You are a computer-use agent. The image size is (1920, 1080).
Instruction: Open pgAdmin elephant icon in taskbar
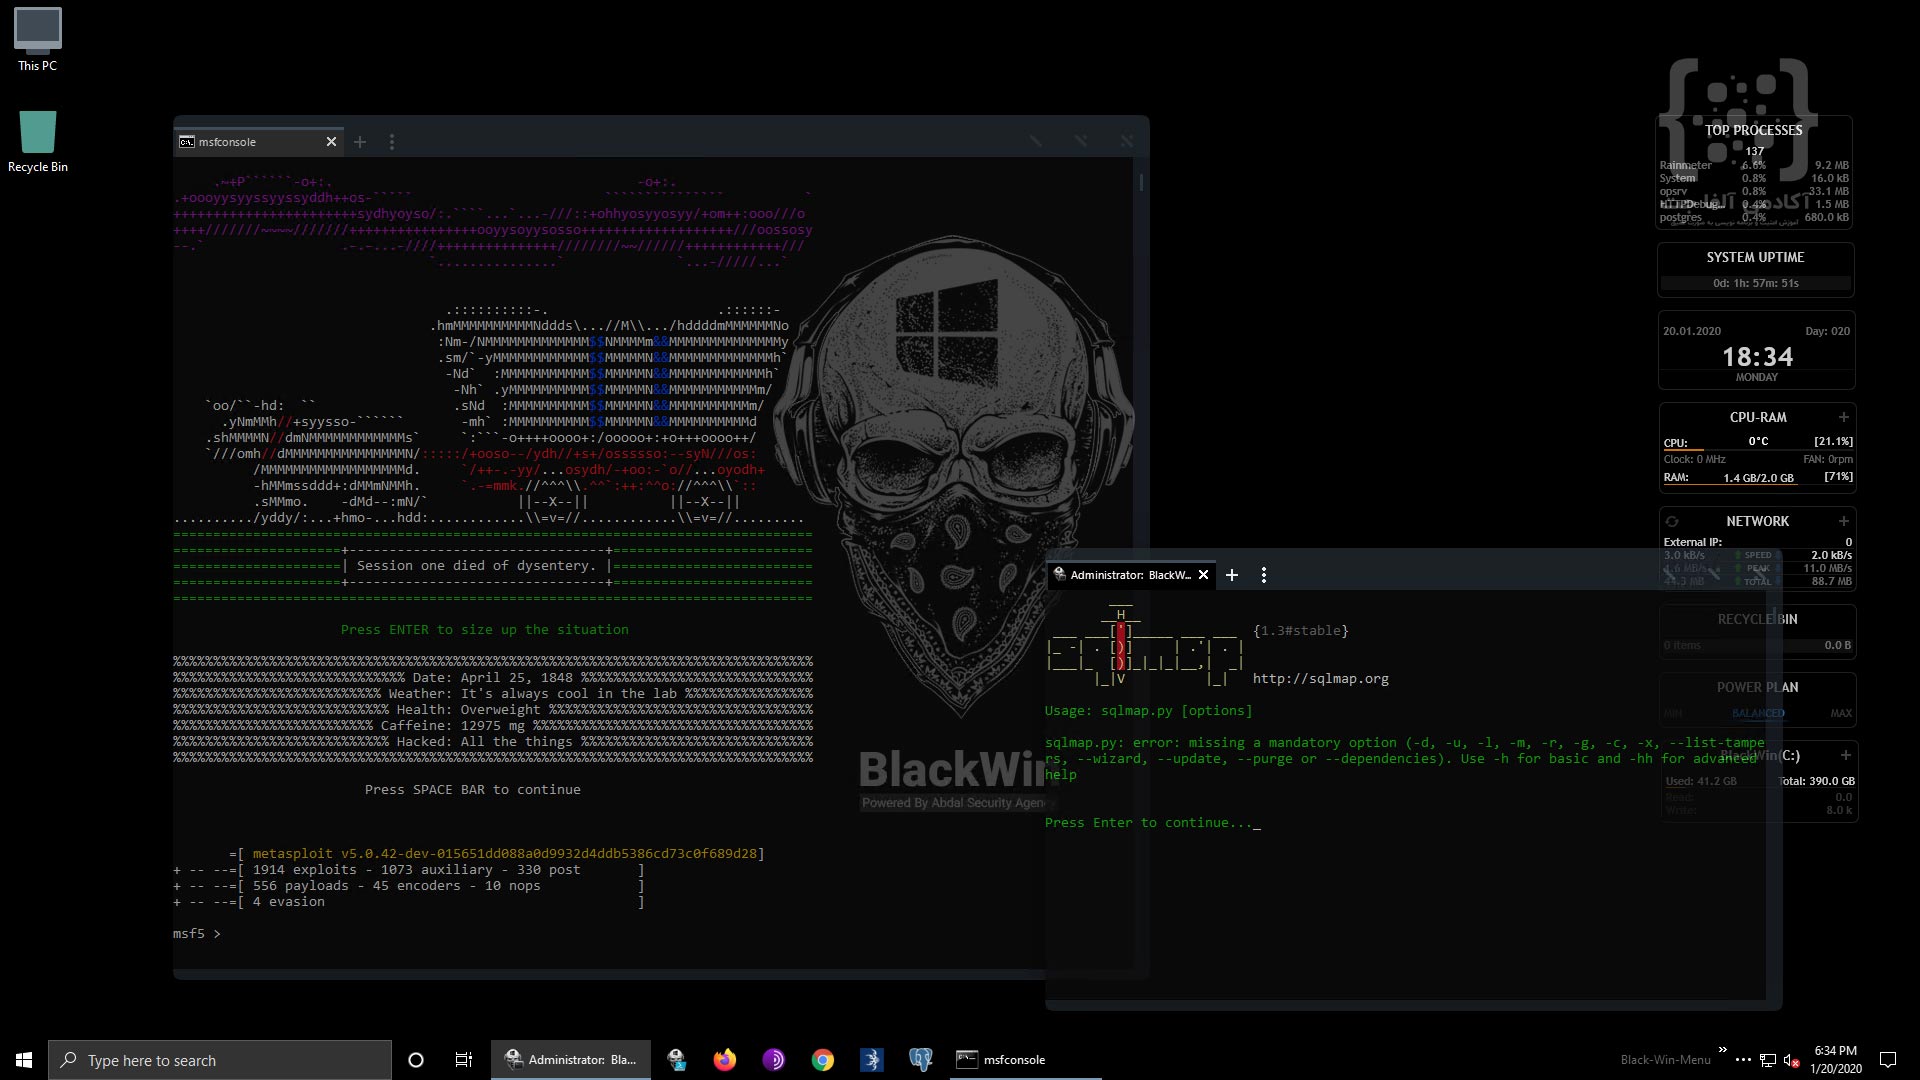point(920,1060)
